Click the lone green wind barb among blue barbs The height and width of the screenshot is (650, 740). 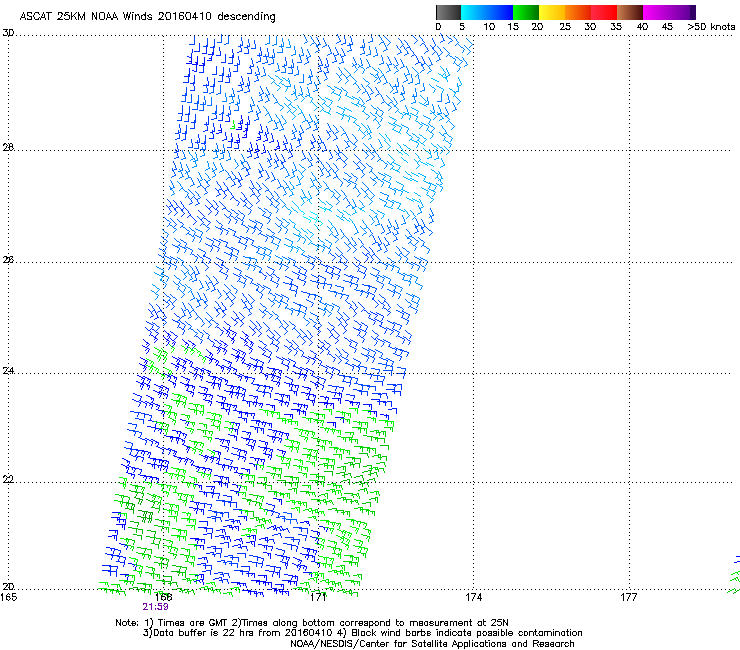233,125
